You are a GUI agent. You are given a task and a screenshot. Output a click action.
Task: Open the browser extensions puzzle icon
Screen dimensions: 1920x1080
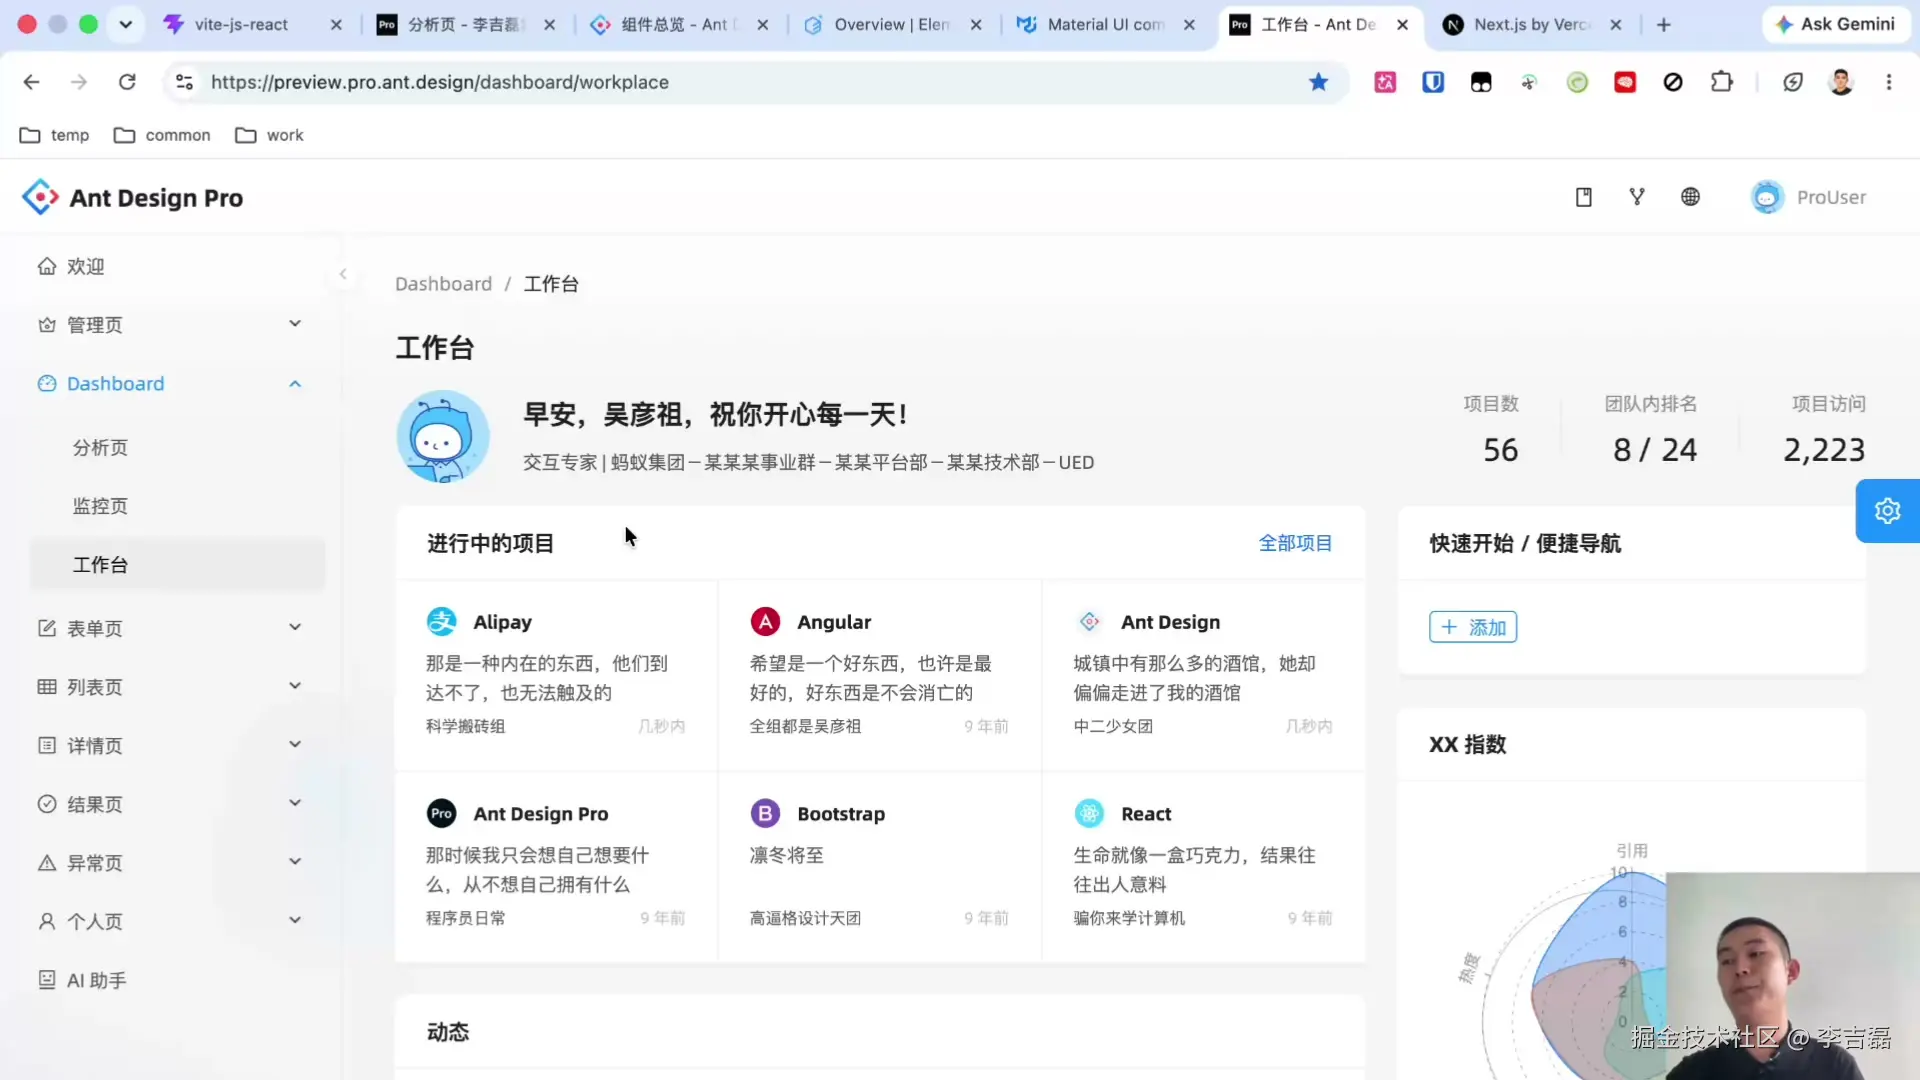click(x=1721, y=82)
